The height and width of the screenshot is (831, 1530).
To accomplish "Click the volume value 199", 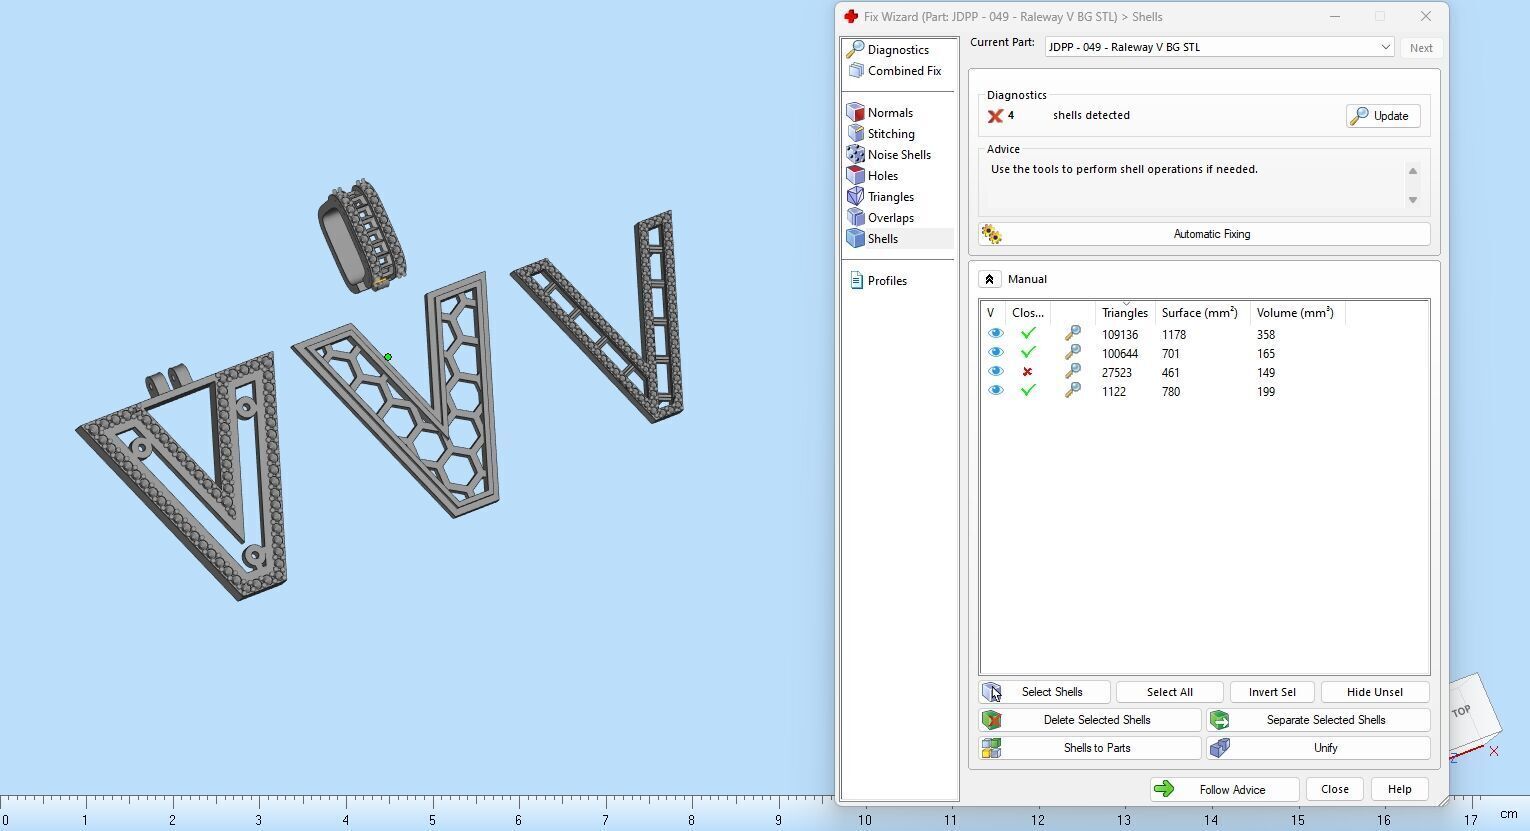I will click(x=1266, y=392).
